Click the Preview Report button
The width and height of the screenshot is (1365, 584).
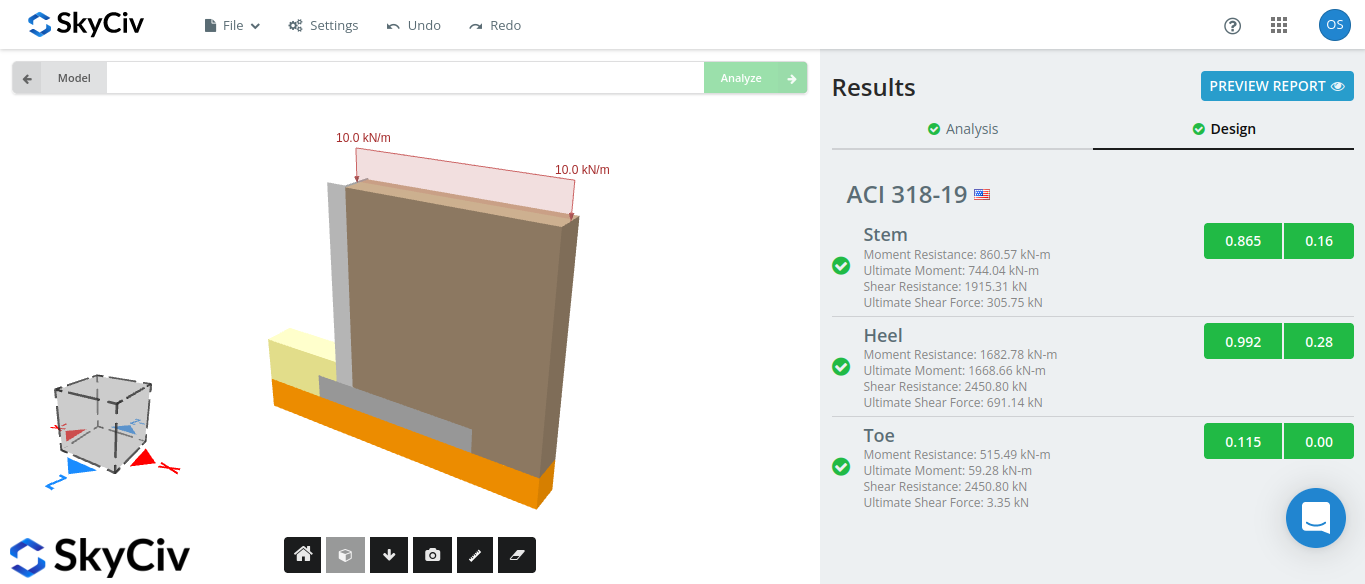[x=1277, y=86]
